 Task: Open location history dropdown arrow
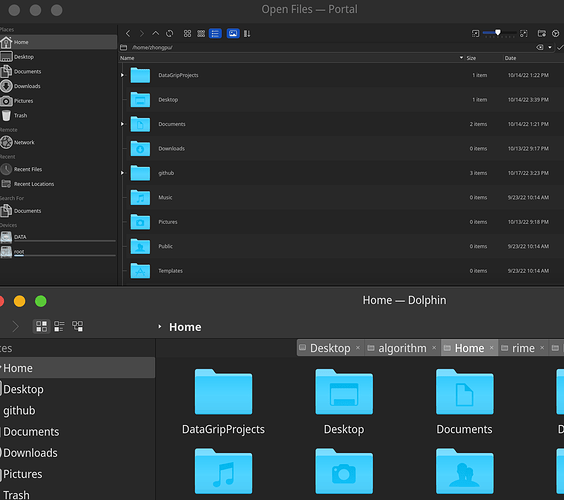click(x=550, y=47)
